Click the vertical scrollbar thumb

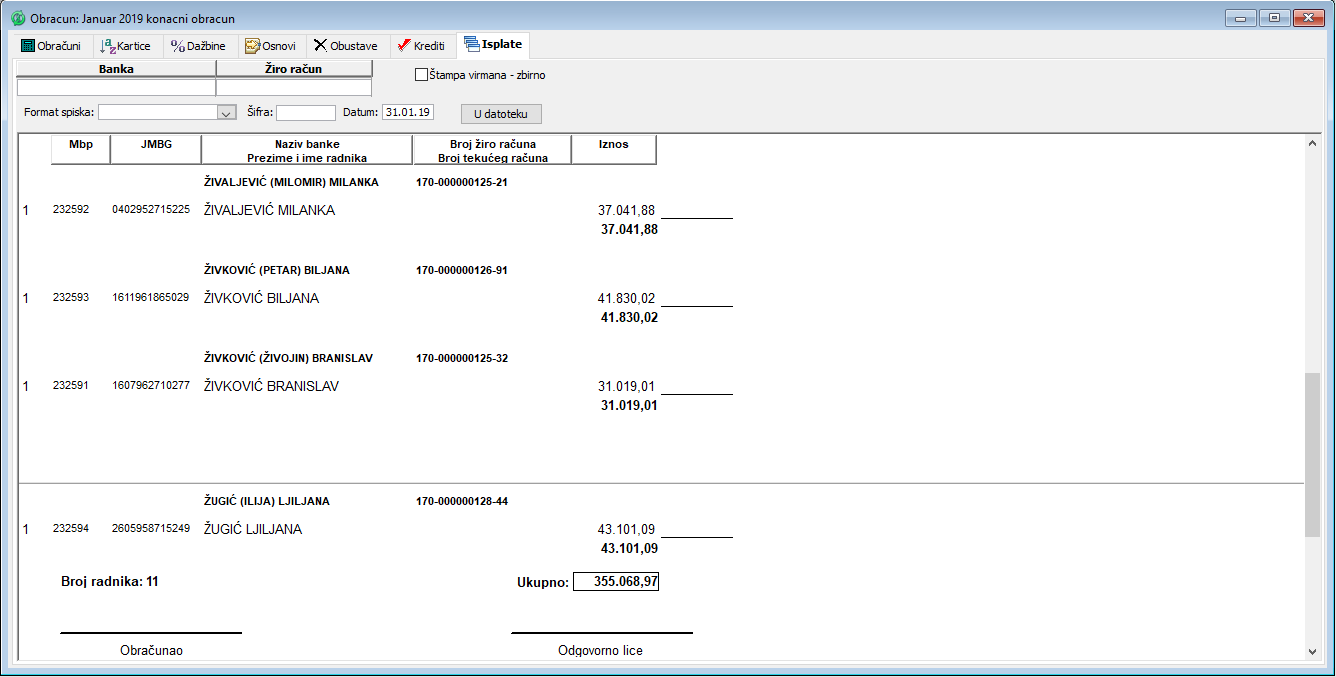pyautogui.click(x=1312, y=455)
